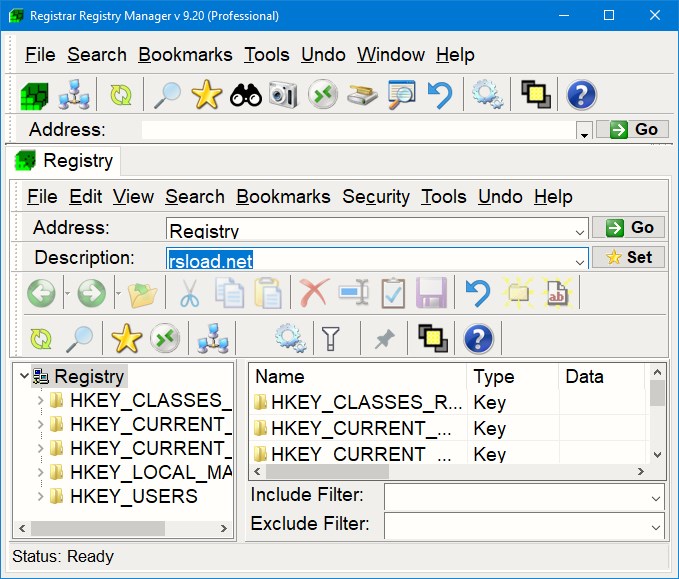Click the purple floppy disk save icon

(x=431, y=293)
